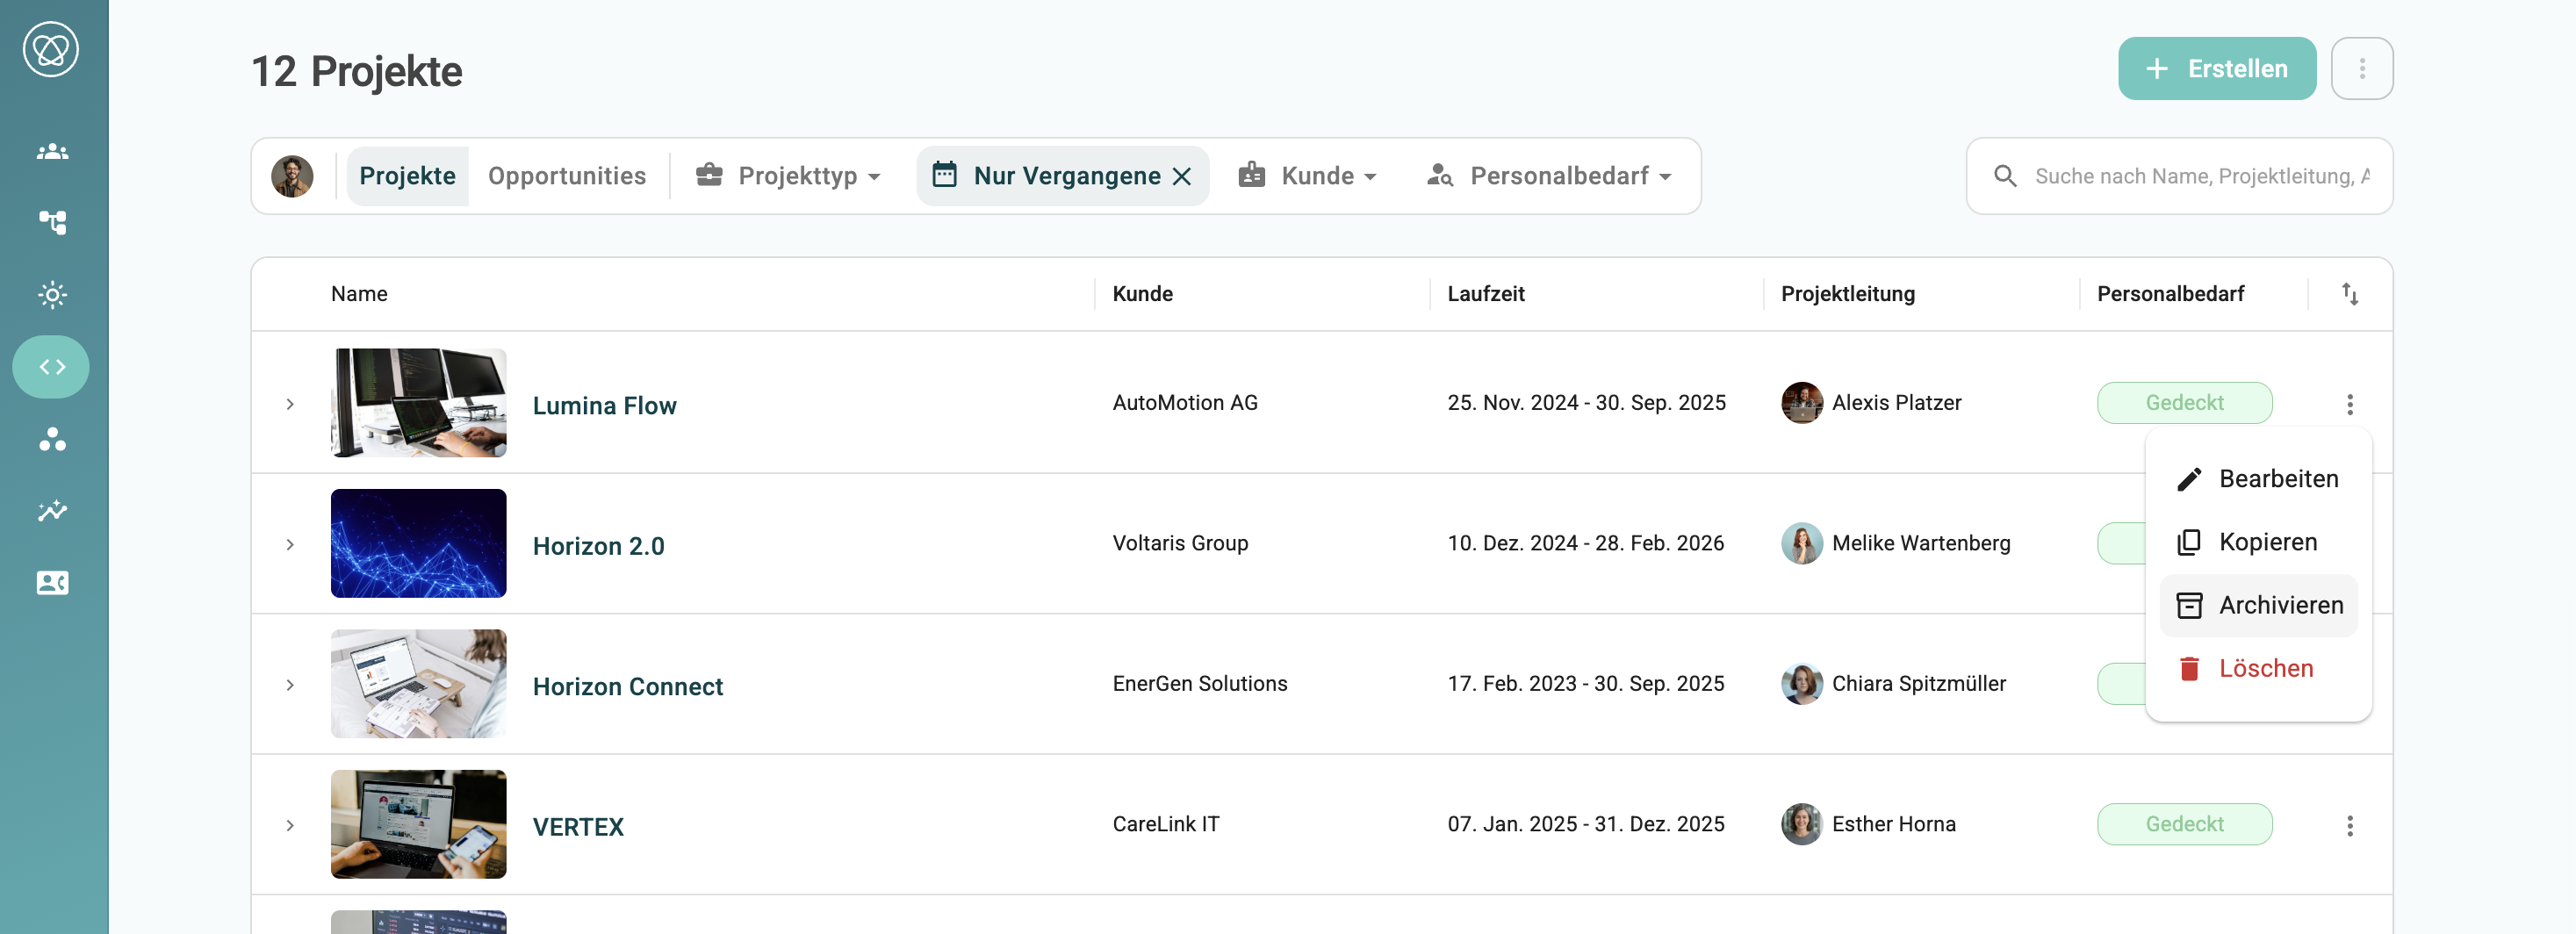
Task: Click the VERTEX thumbnail image
Action: (418, 824)
